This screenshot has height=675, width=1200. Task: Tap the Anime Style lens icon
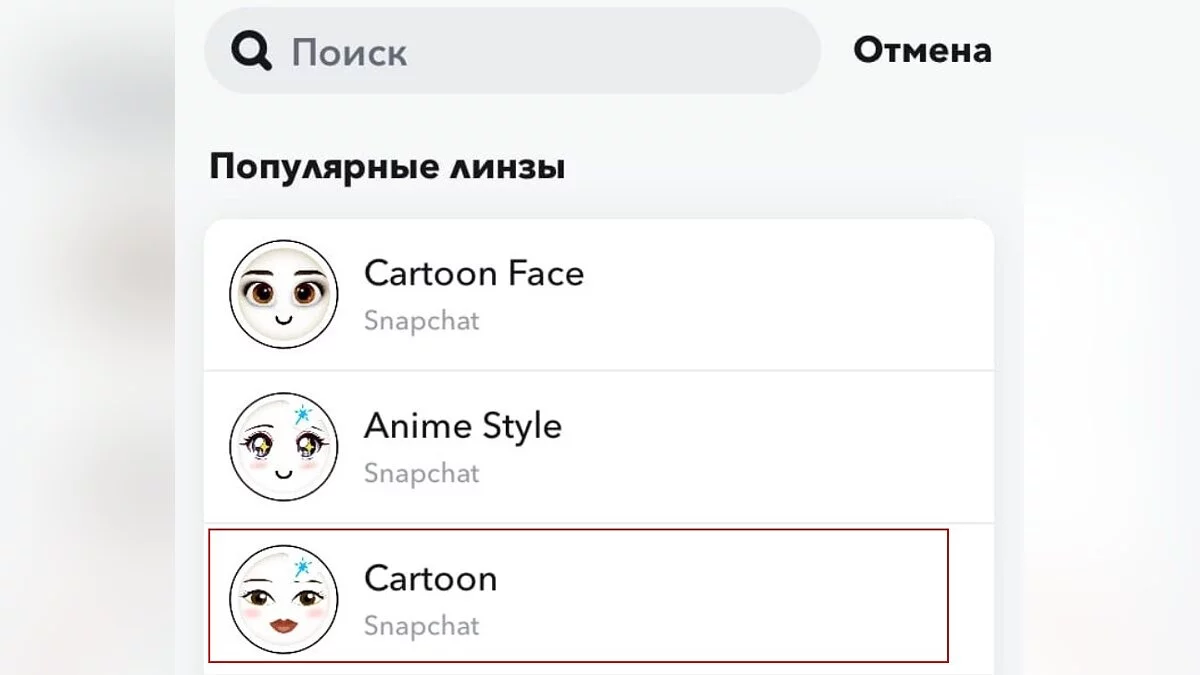(284, 446)
